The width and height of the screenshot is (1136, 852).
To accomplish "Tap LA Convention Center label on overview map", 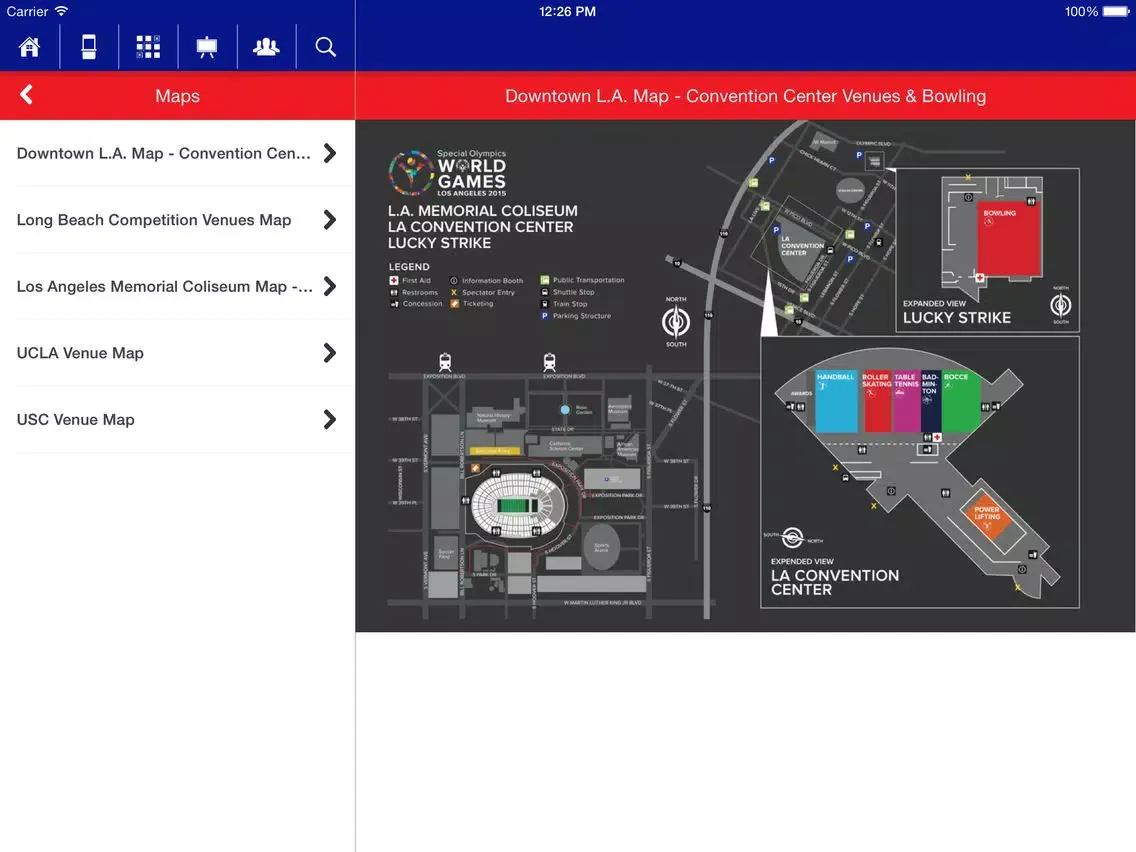I will 802,246.
